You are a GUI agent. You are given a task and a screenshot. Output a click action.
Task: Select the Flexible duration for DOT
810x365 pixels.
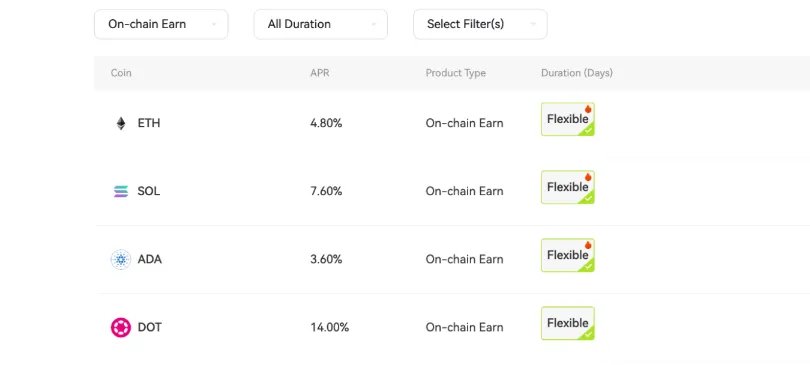point(568,324)
